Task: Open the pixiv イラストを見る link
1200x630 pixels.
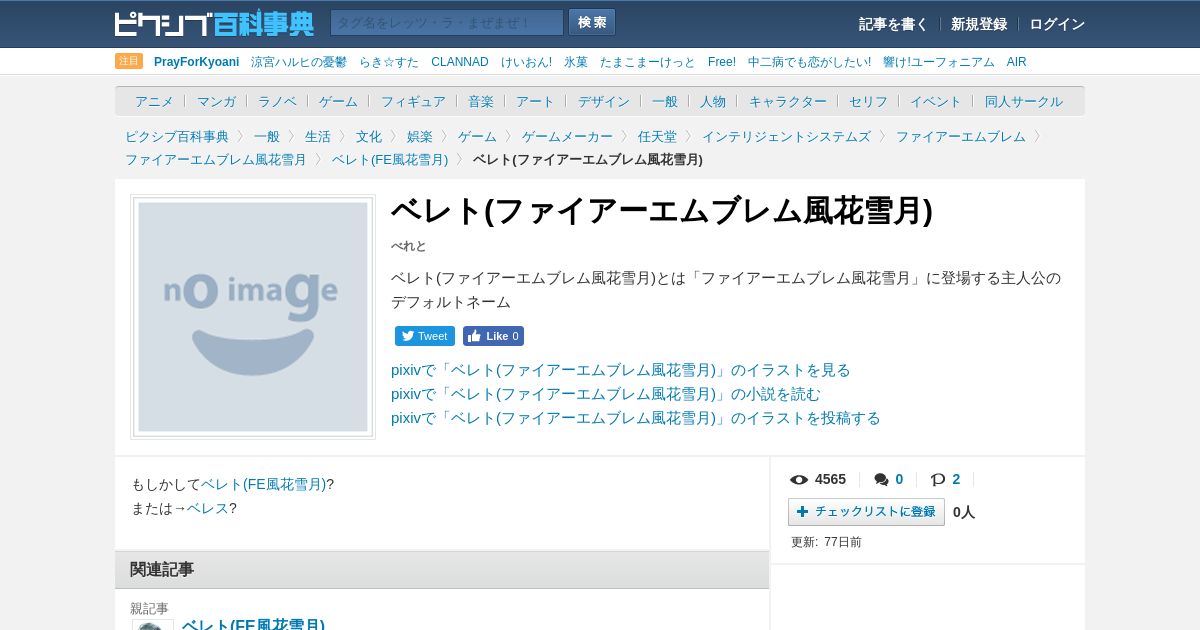Action: point(621,370)
